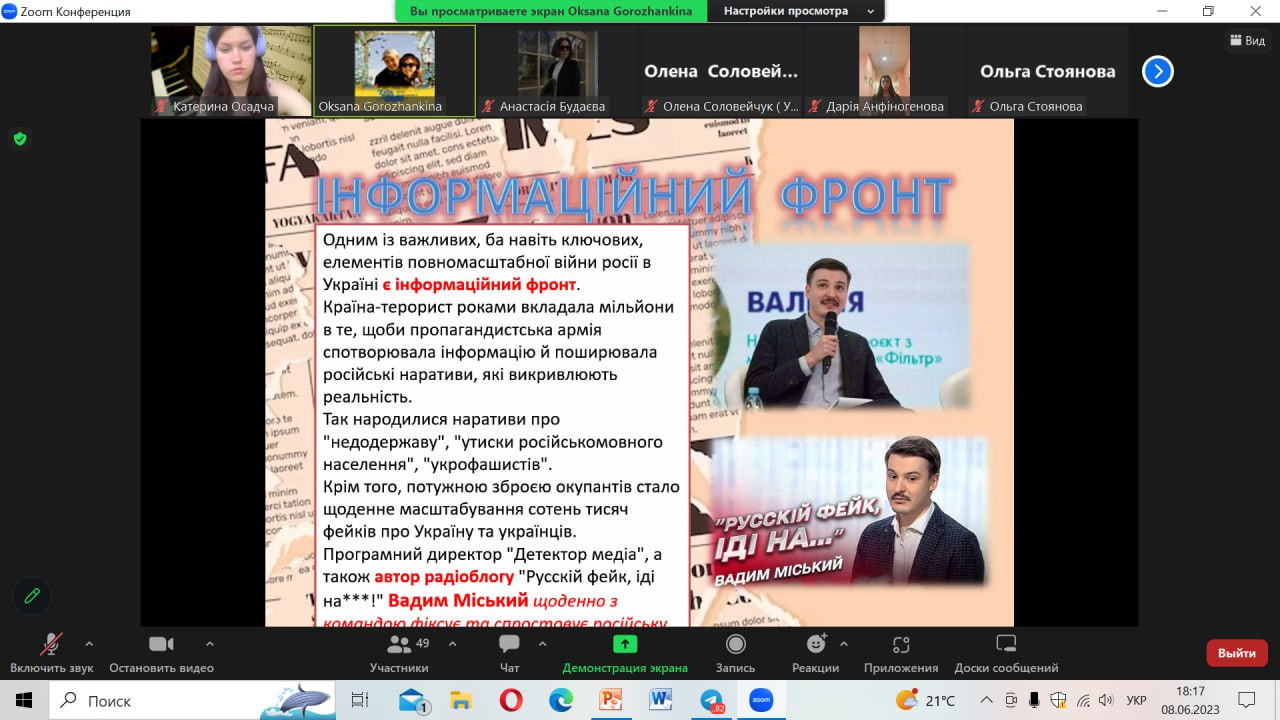Open weather widget showing 21°C

coord(926,700)
